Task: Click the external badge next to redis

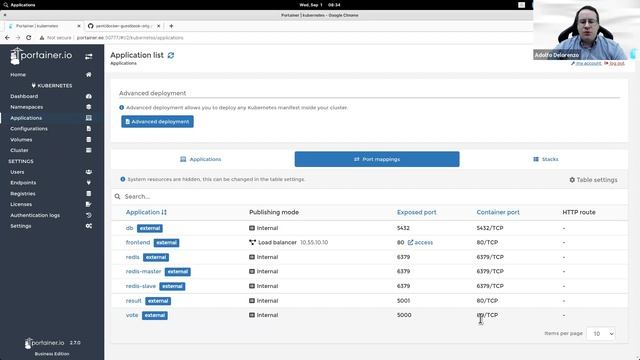Action: [x=156, y=258]
